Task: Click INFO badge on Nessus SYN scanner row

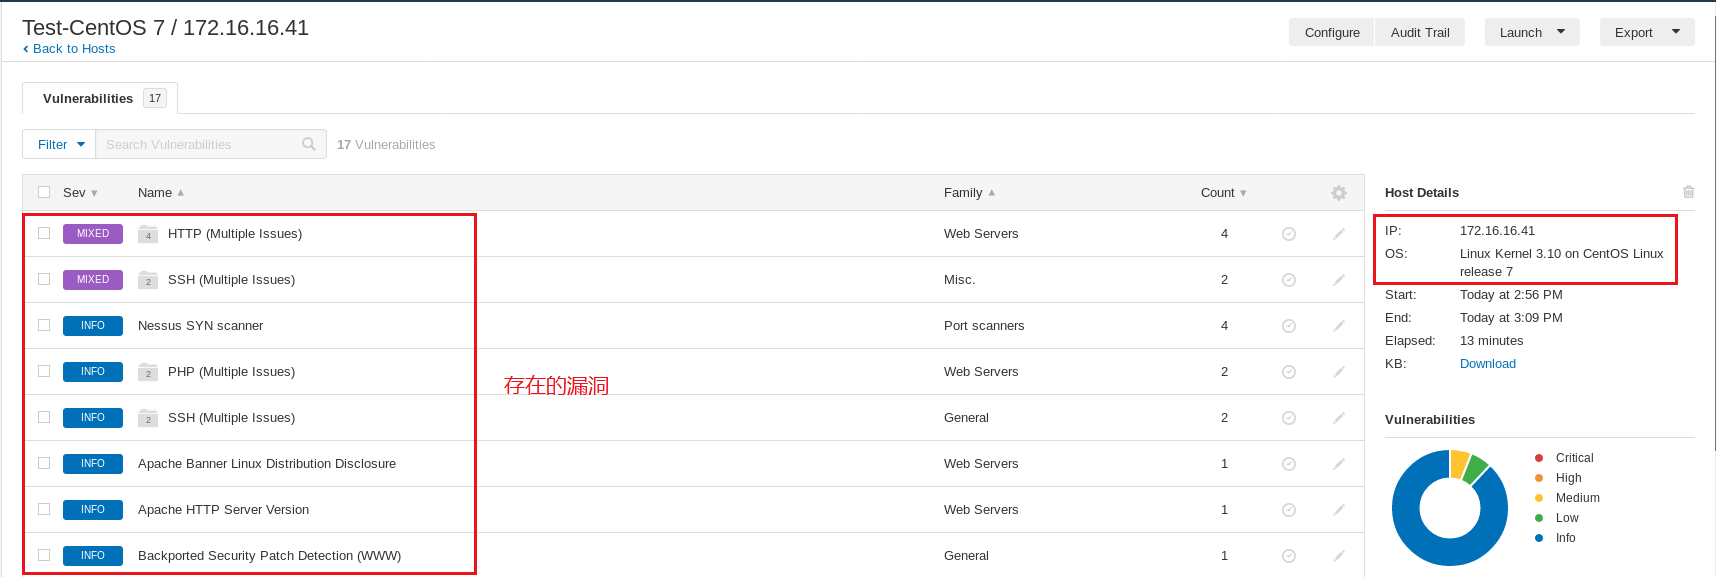Action: click(x=93, y=326)
